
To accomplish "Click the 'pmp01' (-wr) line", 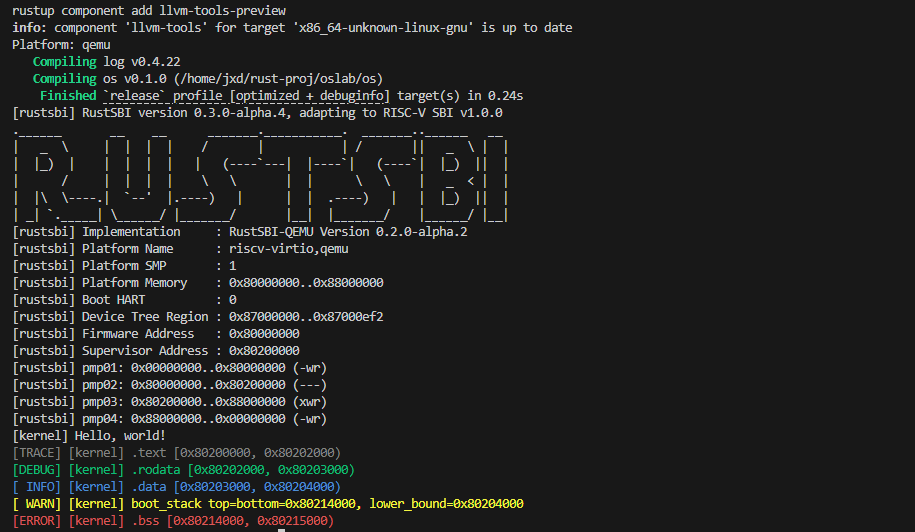I will click(169, 368).
